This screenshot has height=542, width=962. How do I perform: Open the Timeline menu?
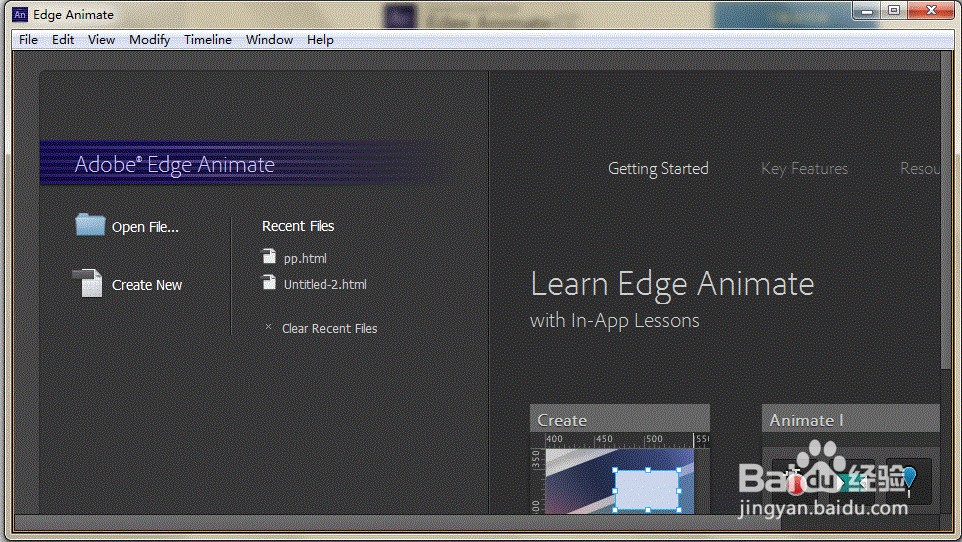click(208, 40)
